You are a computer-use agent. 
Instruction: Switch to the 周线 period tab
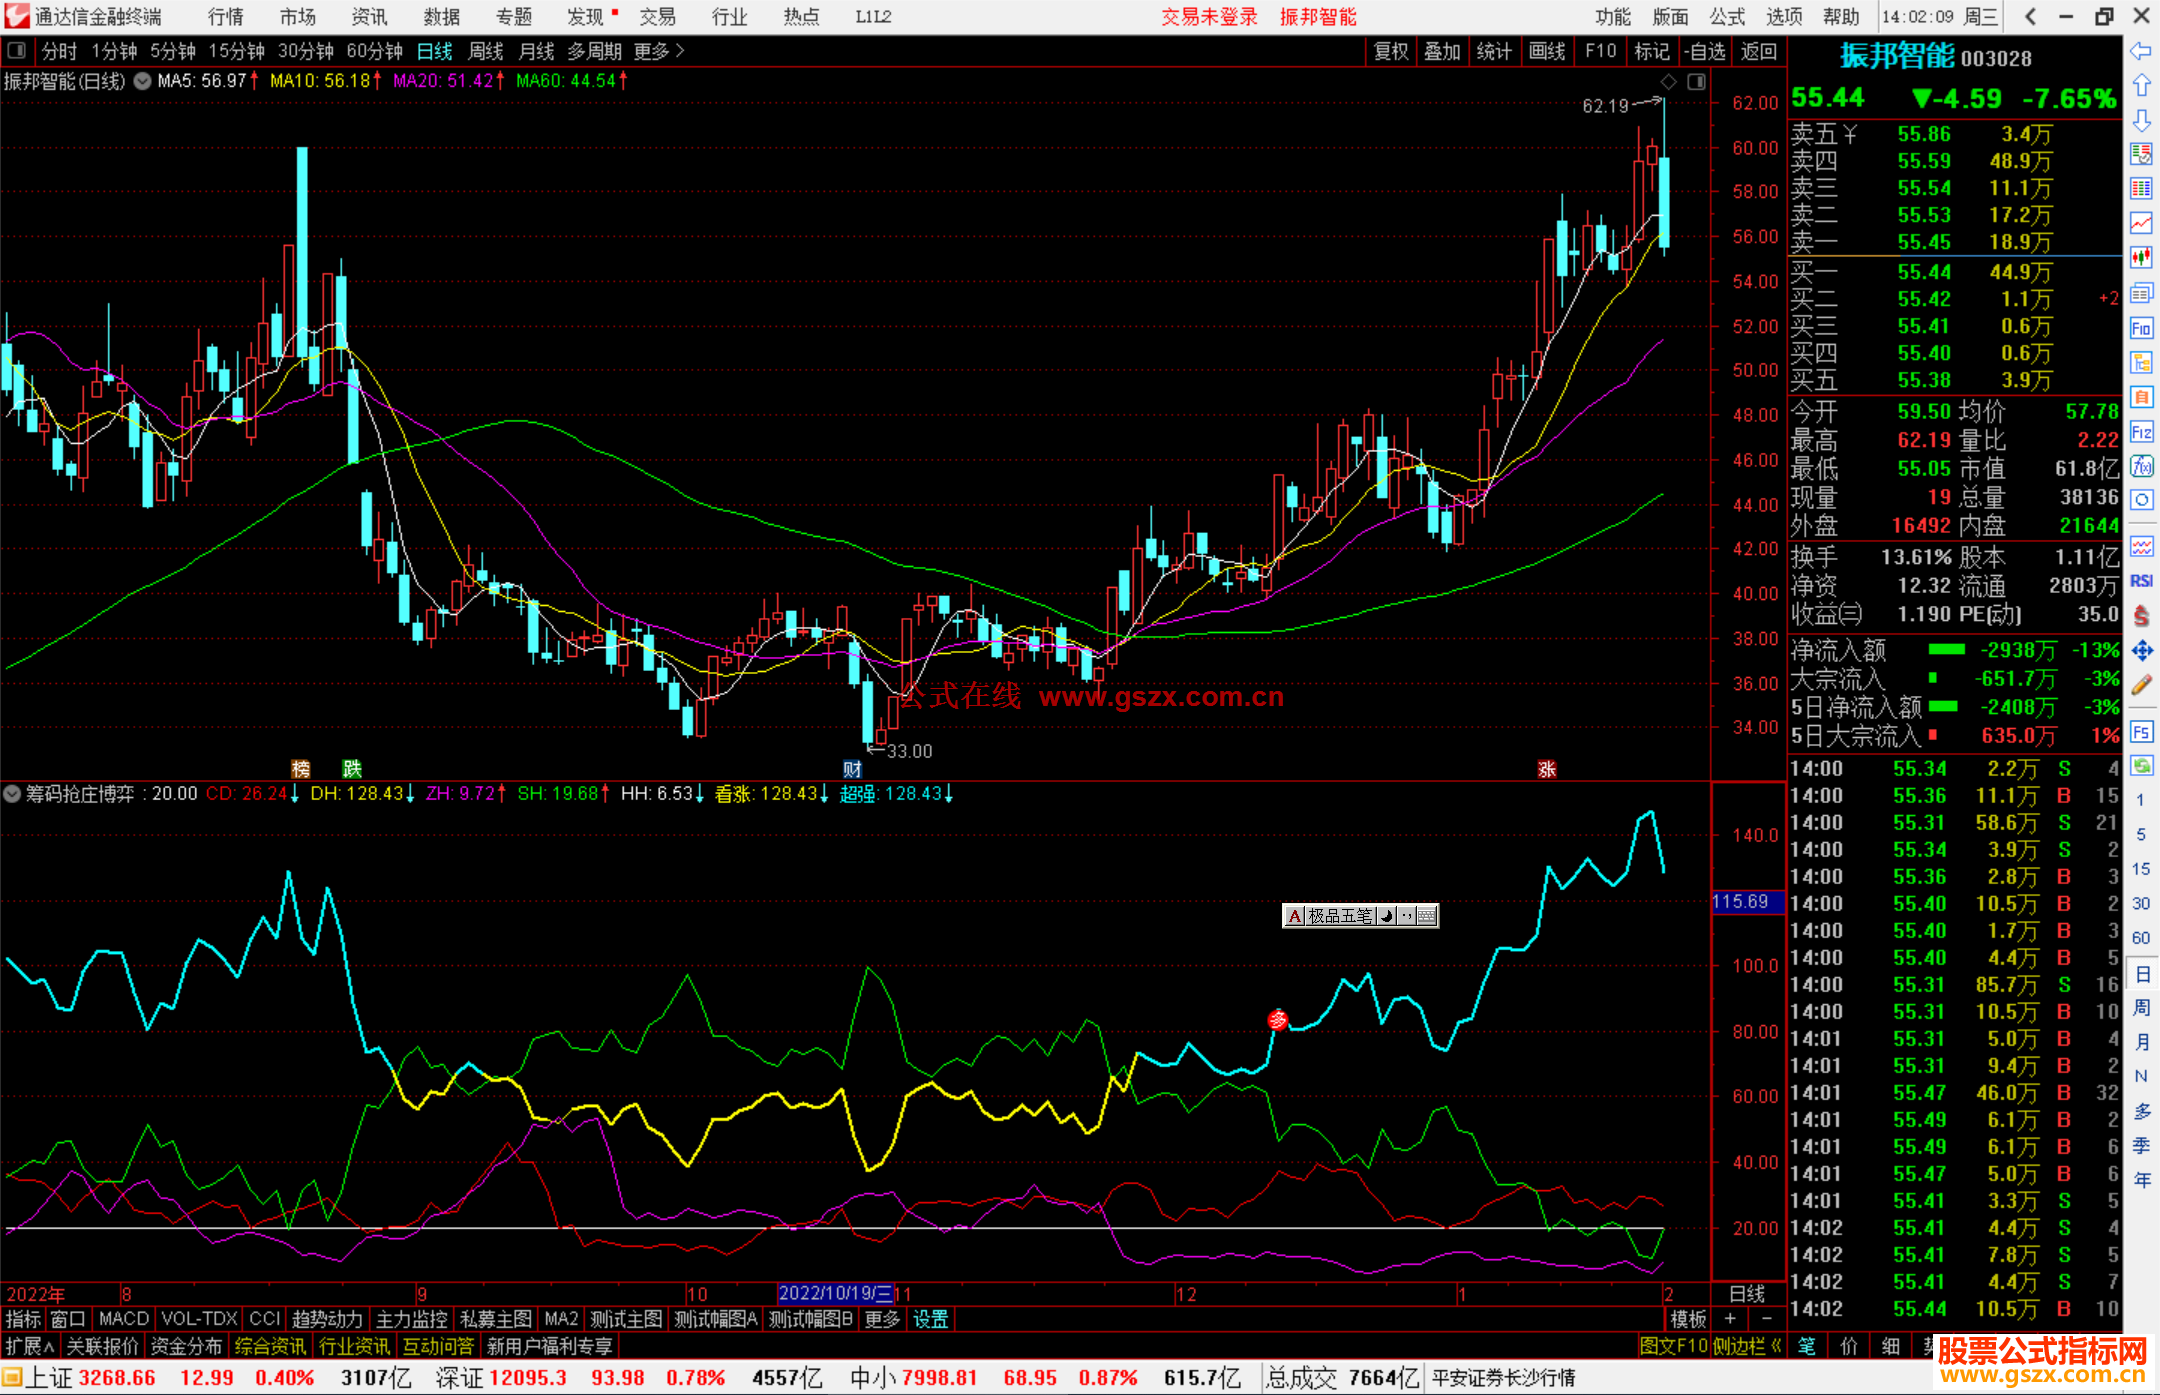[x=486, y=51]
